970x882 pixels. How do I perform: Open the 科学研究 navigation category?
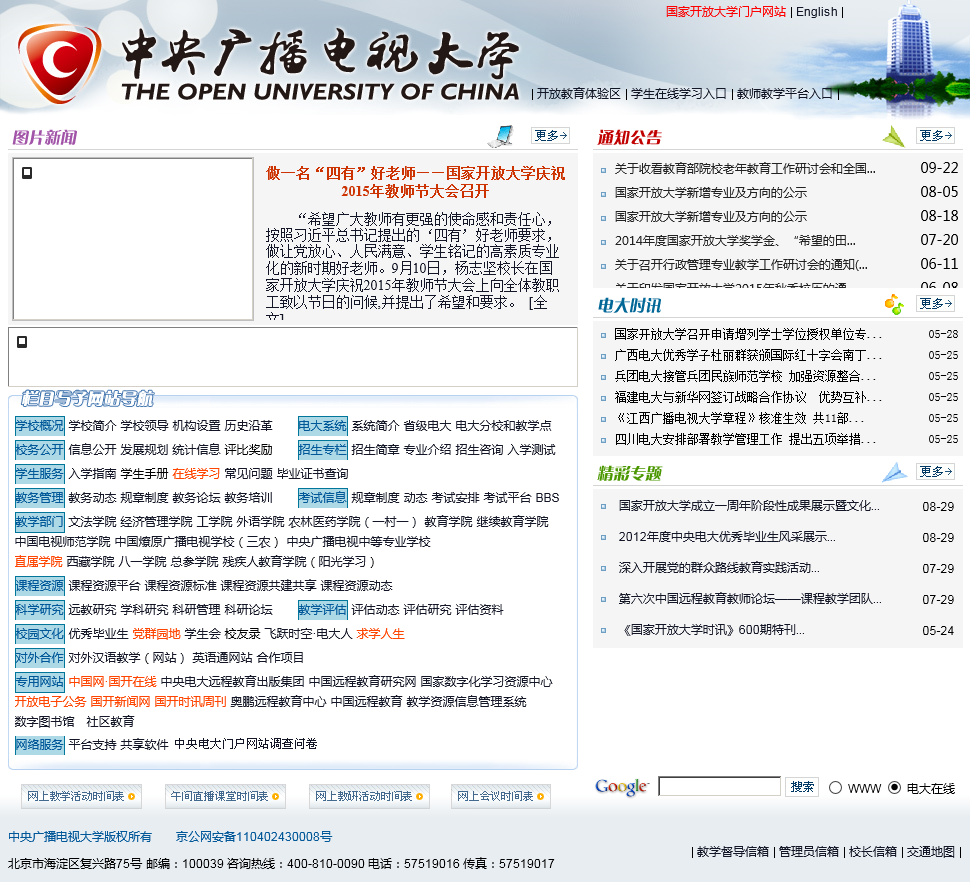click(40, 610)
